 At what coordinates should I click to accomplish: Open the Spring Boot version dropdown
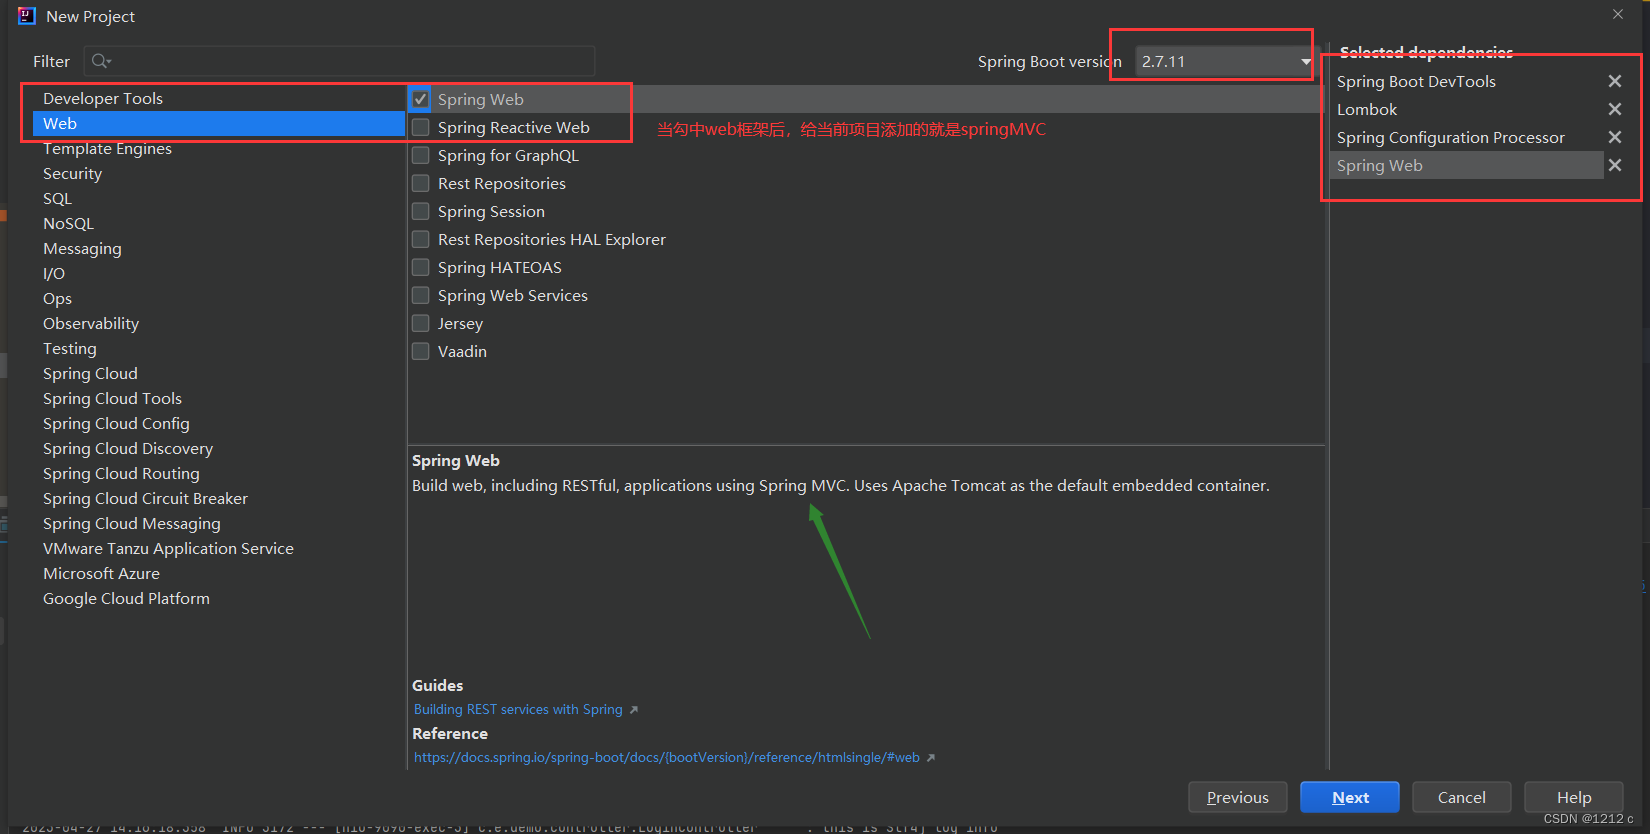pyautogui.click(x=1225, y=61)
